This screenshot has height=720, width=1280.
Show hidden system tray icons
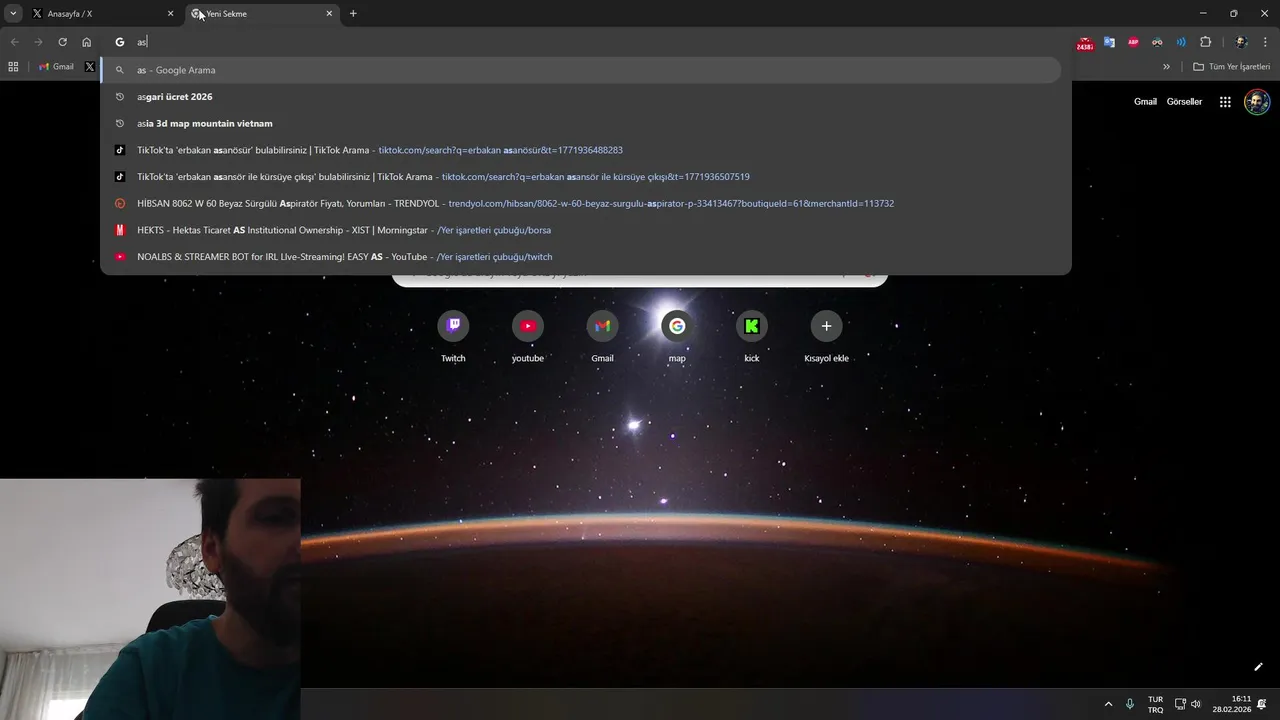click(1108, 704)
